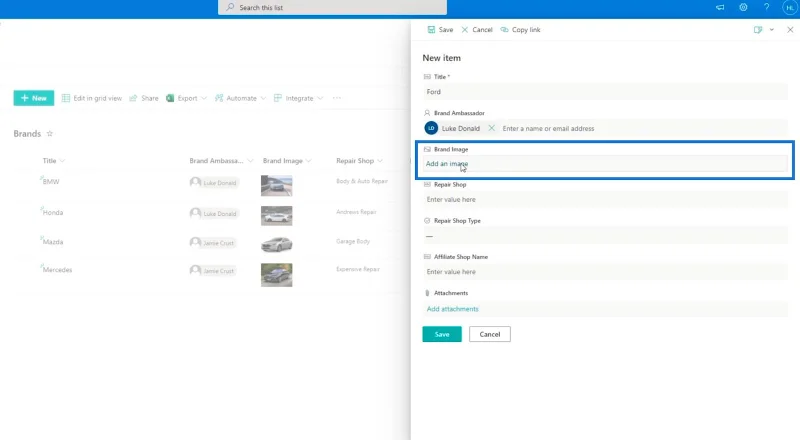Viewport: 800px width, 440px height.
Task: Open the Integrate menu
Action: point(298,98)
